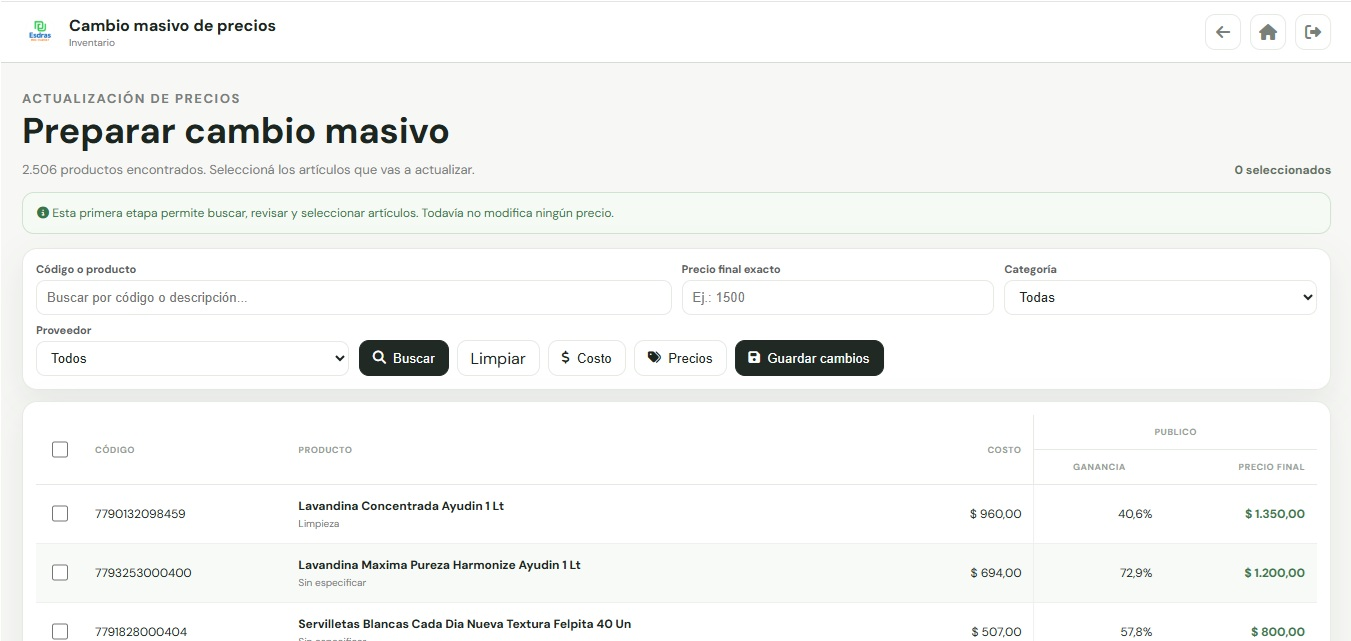Image resolution: width=1351 pixels, height=641 pixels.
Task: Go to home via house icon
Action: coord(1268,32)
